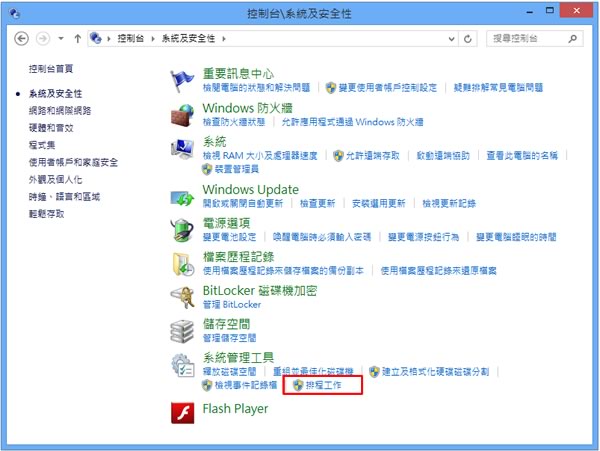Refresh the address bar view
This screenshot has height=451, width=600.
coord(468,39)
